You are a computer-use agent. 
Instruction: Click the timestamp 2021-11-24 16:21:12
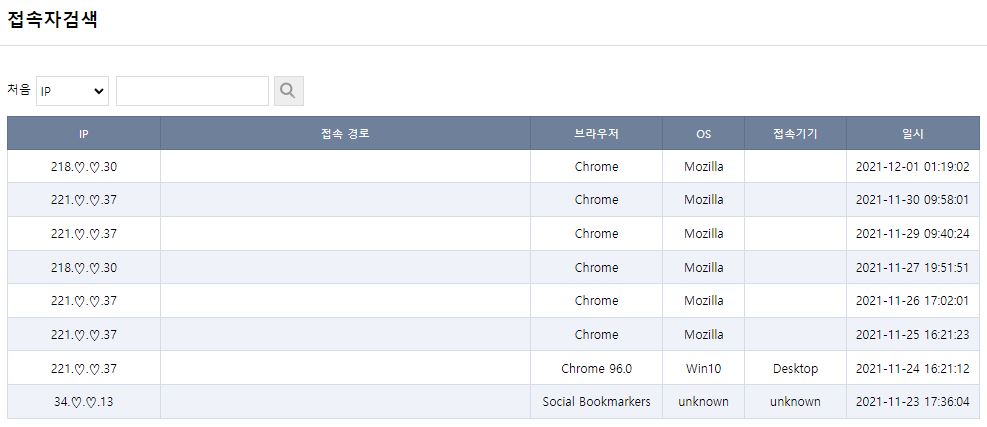(913, 368)
